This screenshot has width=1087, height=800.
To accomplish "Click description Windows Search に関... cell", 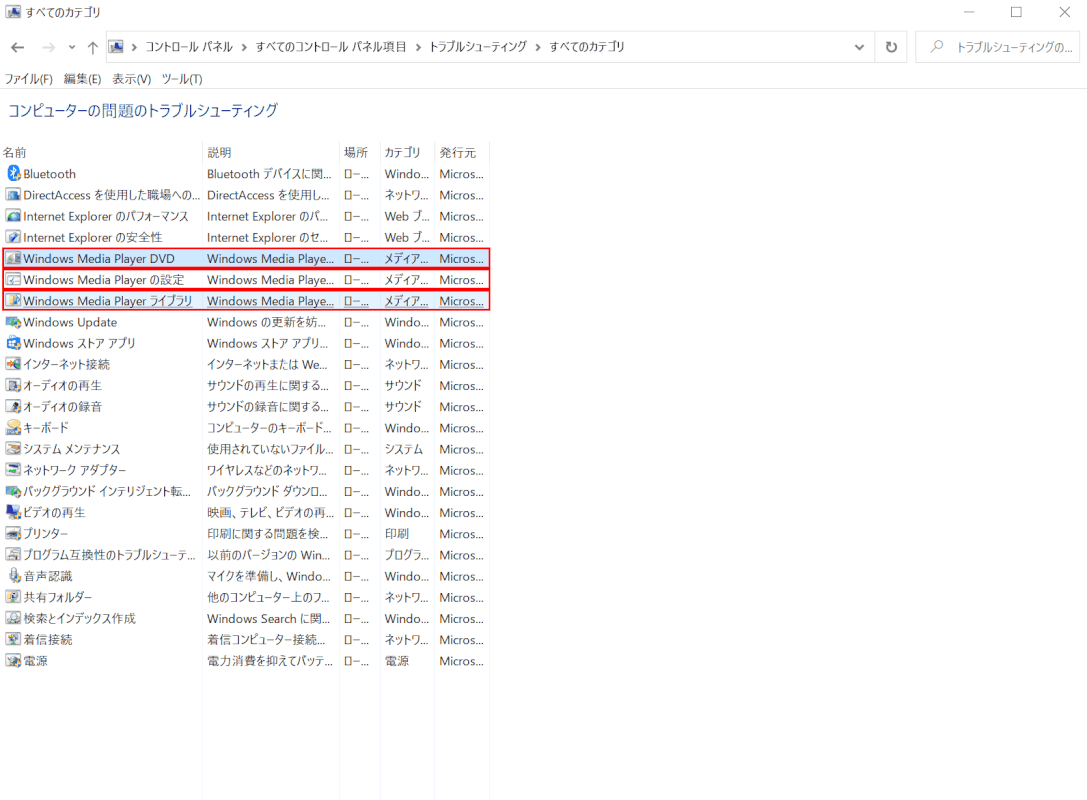I will pos(268,618).
